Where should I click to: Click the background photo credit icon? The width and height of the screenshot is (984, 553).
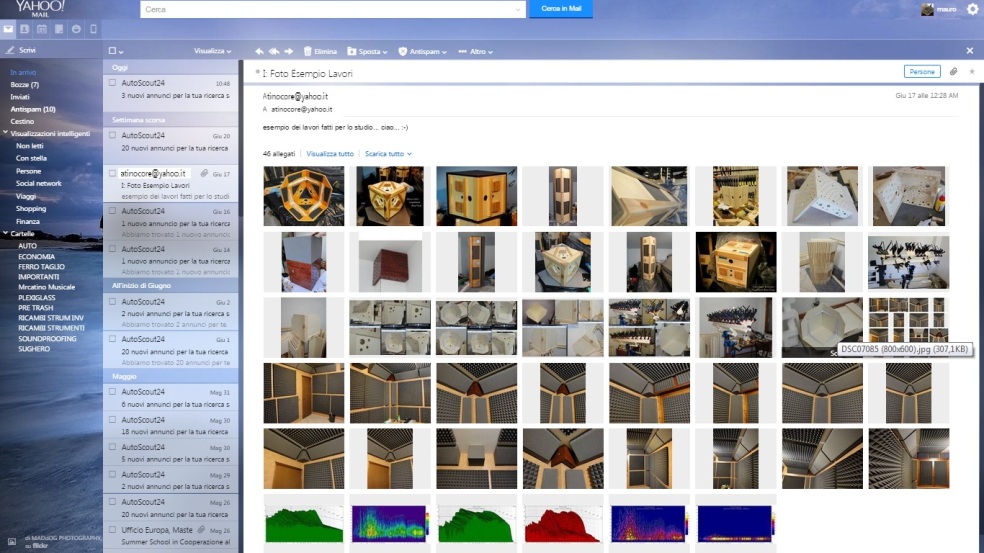pos(11,541)
